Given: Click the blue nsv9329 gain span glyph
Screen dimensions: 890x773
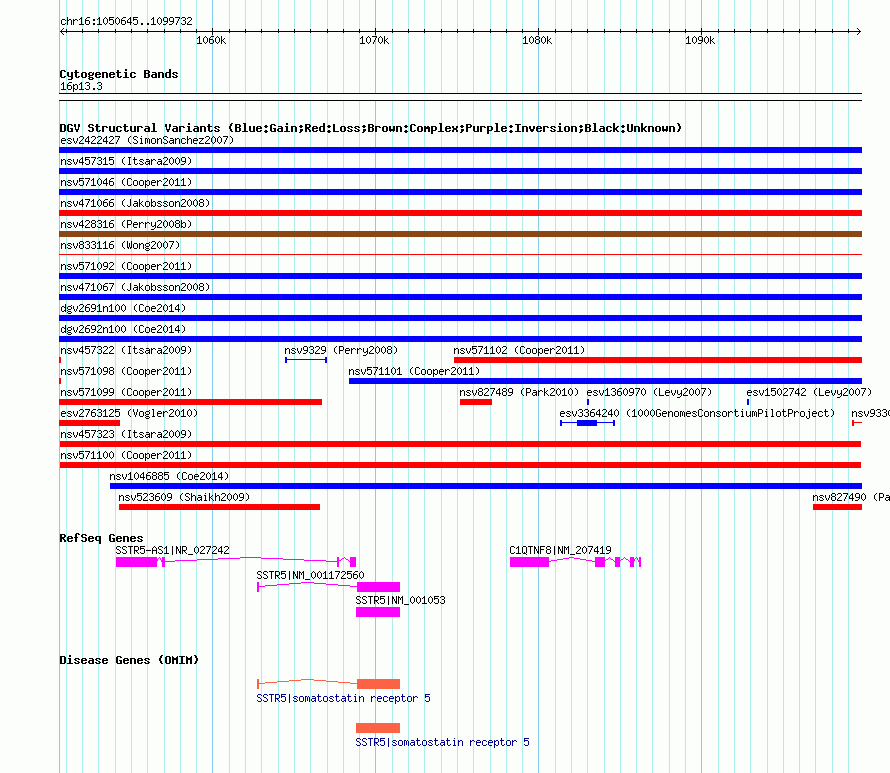Looking at the screenshot, I should point(306,360).
